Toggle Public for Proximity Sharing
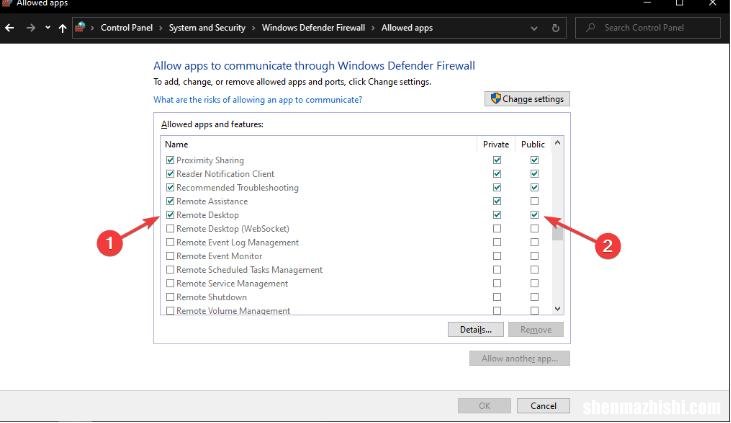This screenshot has height=423, width=731. coord(534,160)
